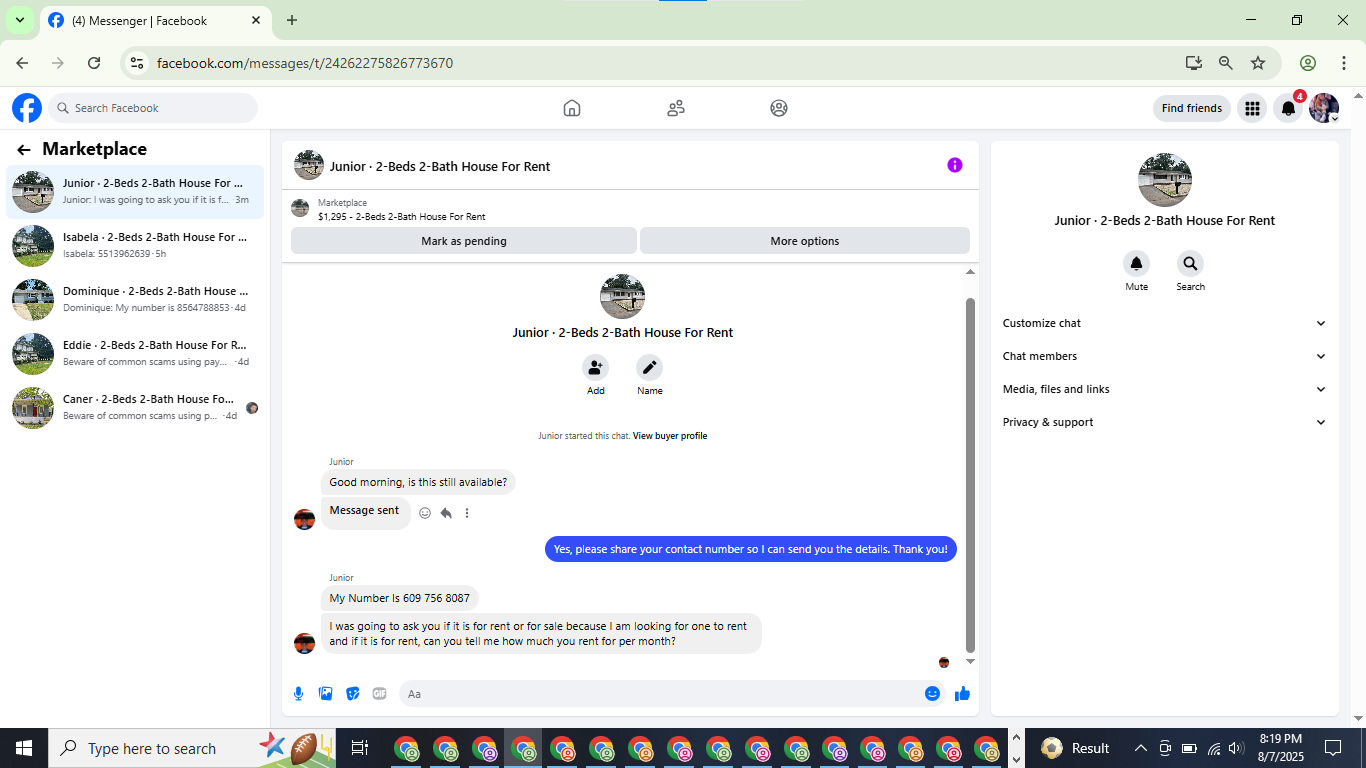Open the taskbar volume control

[1236, 748]
